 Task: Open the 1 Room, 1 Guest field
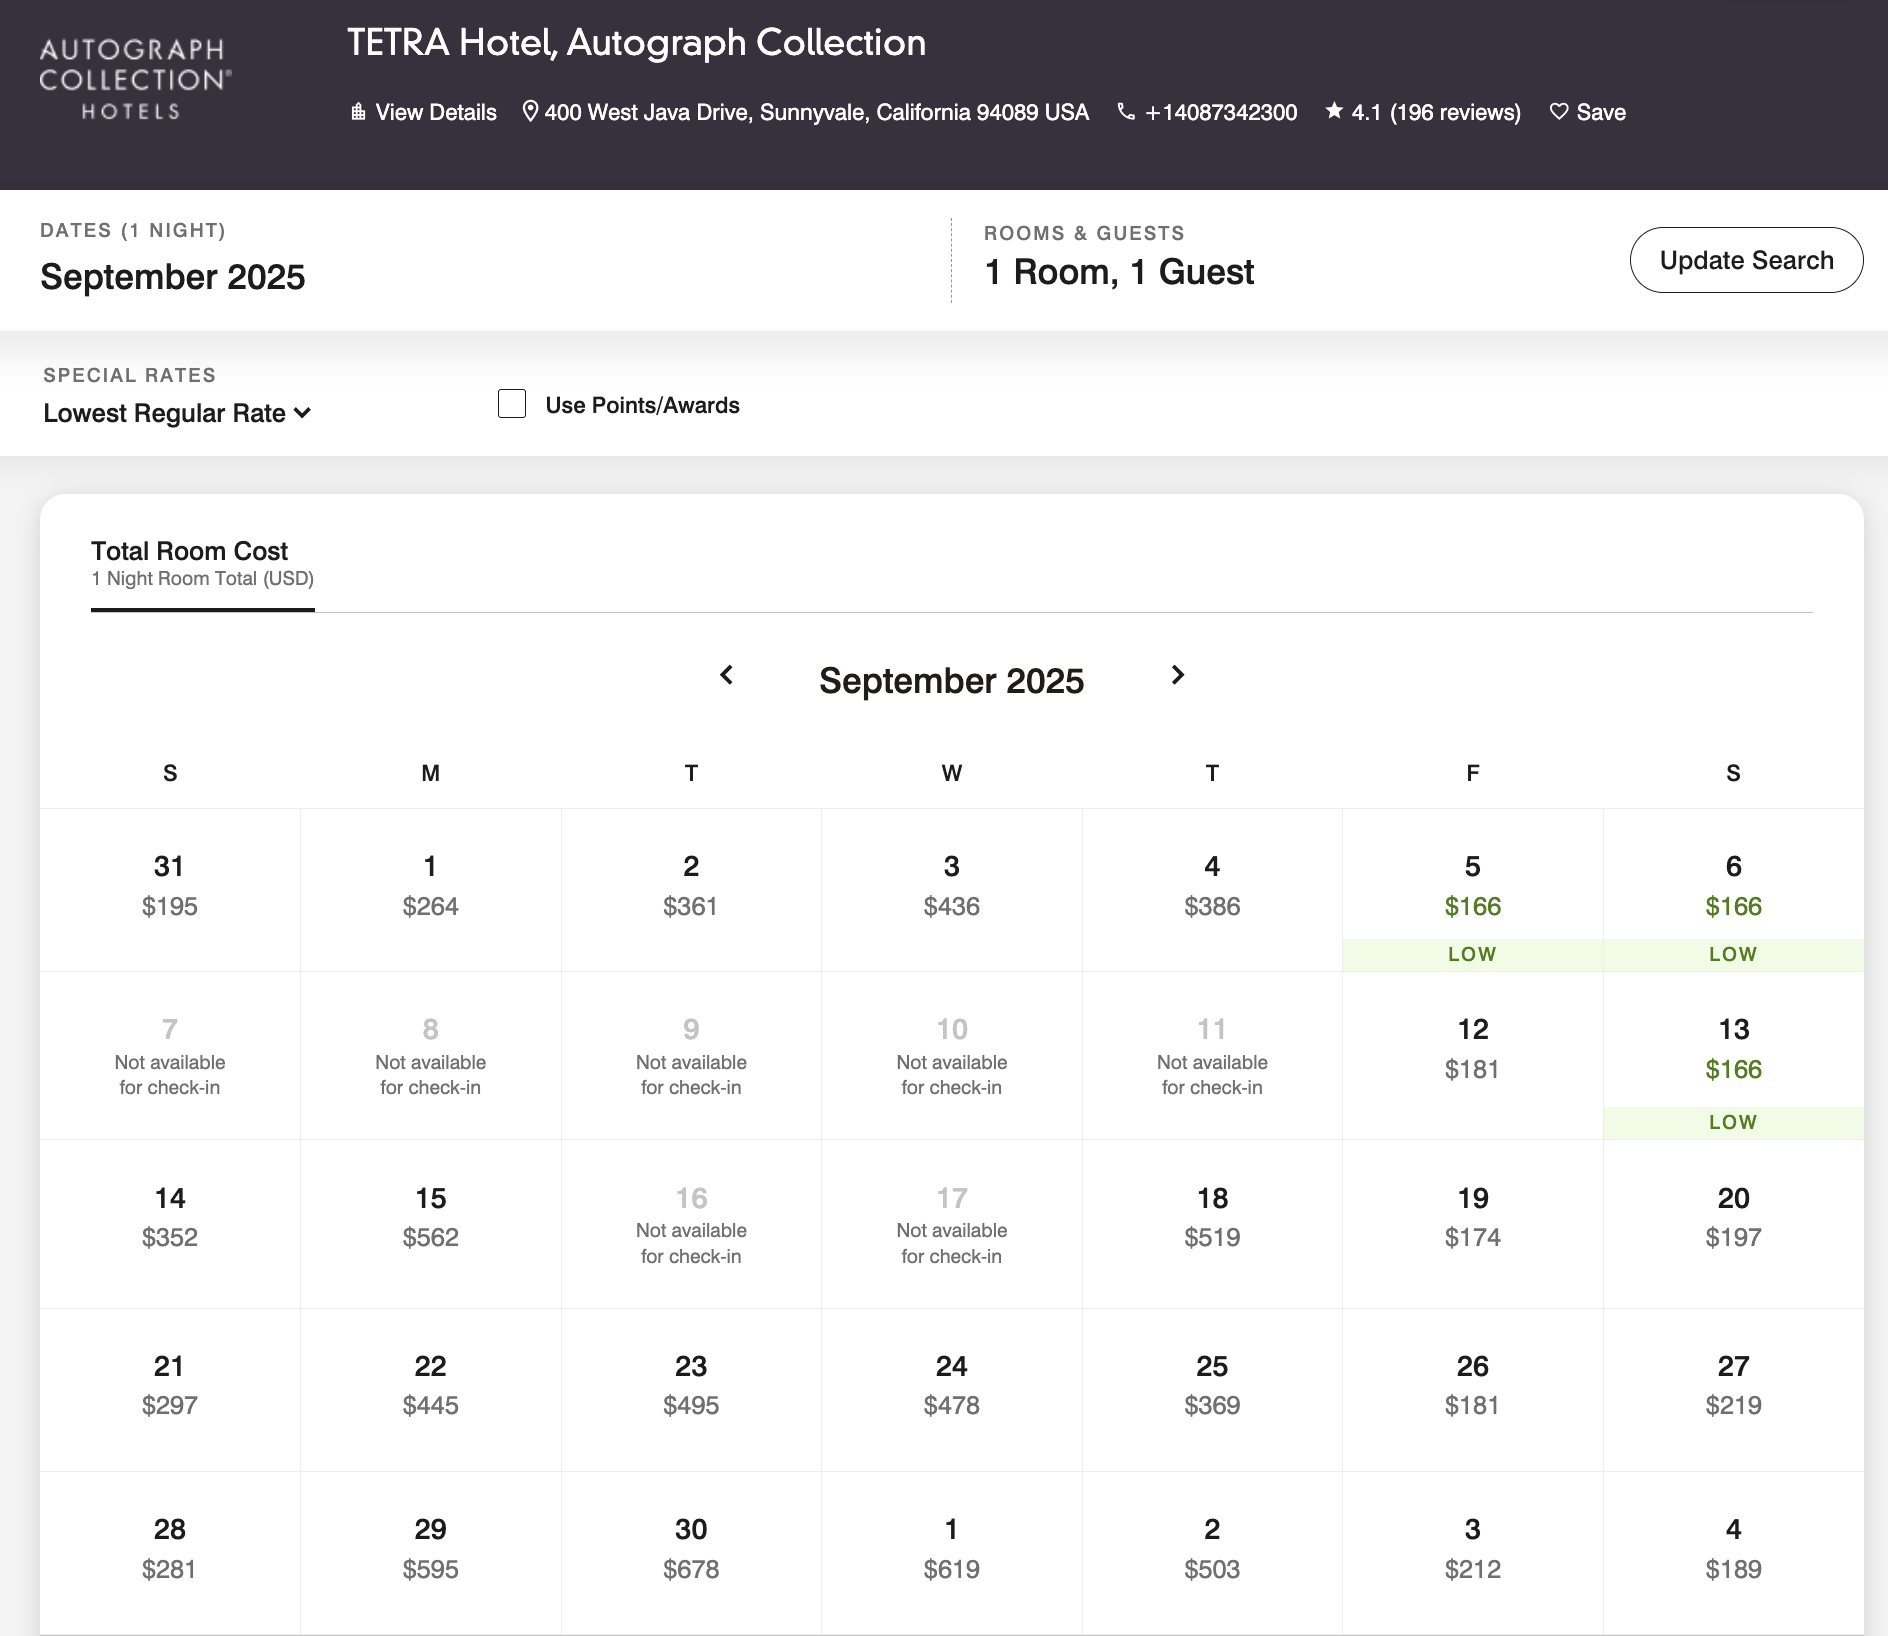click(x=1119, y=272)
